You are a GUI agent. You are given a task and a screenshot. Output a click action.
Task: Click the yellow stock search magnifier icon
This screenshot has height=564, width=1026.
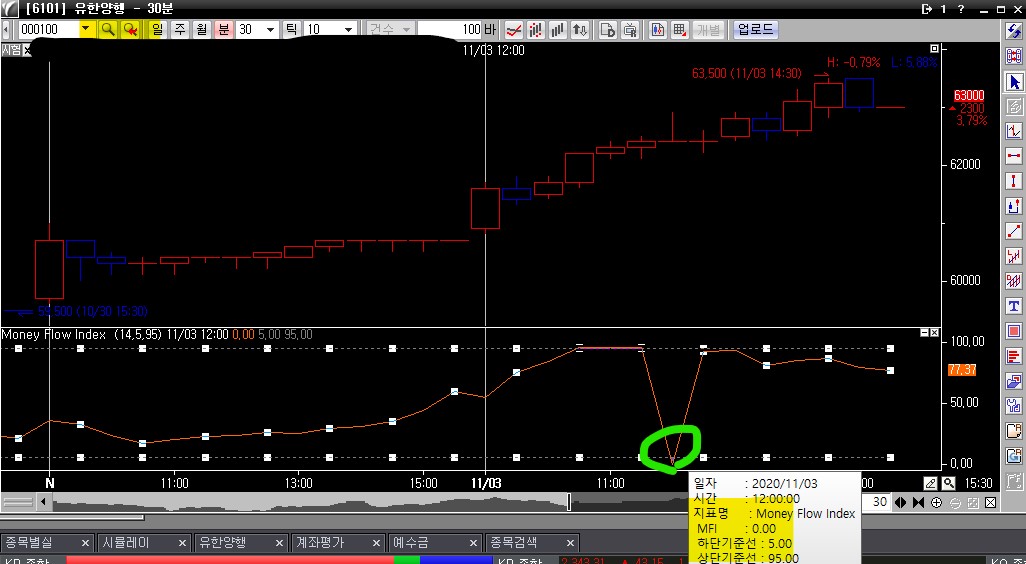107,29
